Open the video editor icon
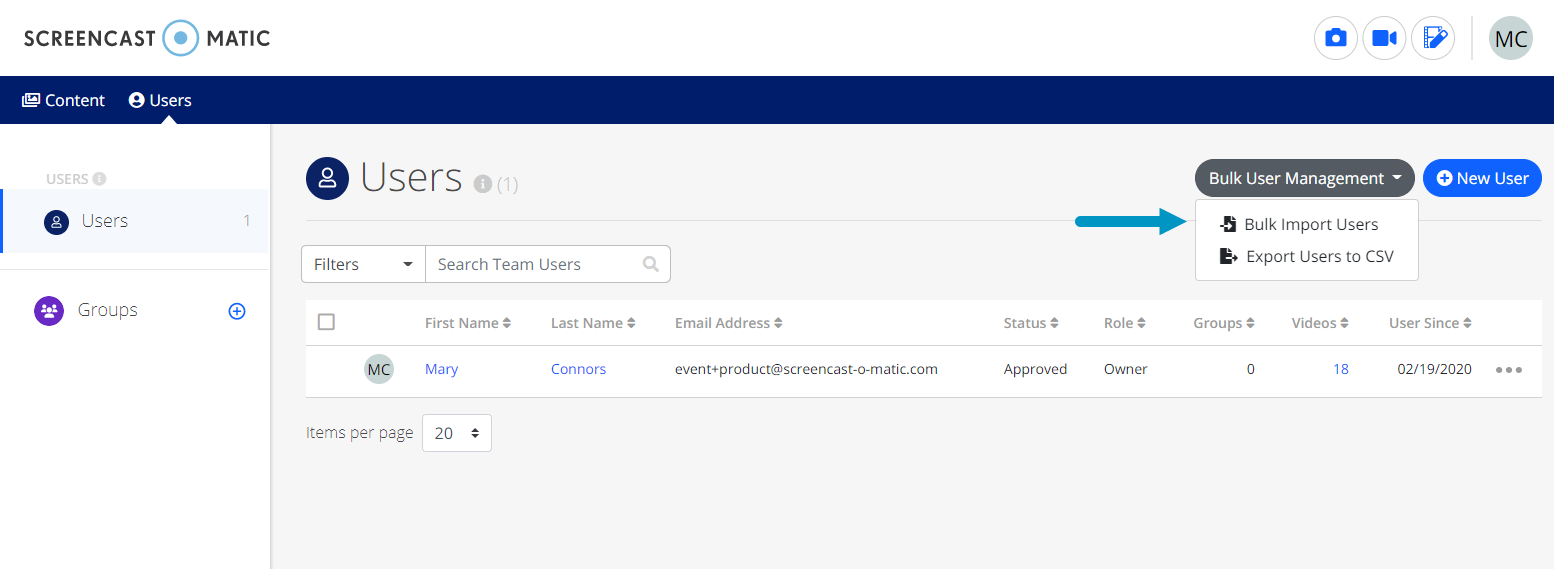1554x569 pixels. point(1433,39)
